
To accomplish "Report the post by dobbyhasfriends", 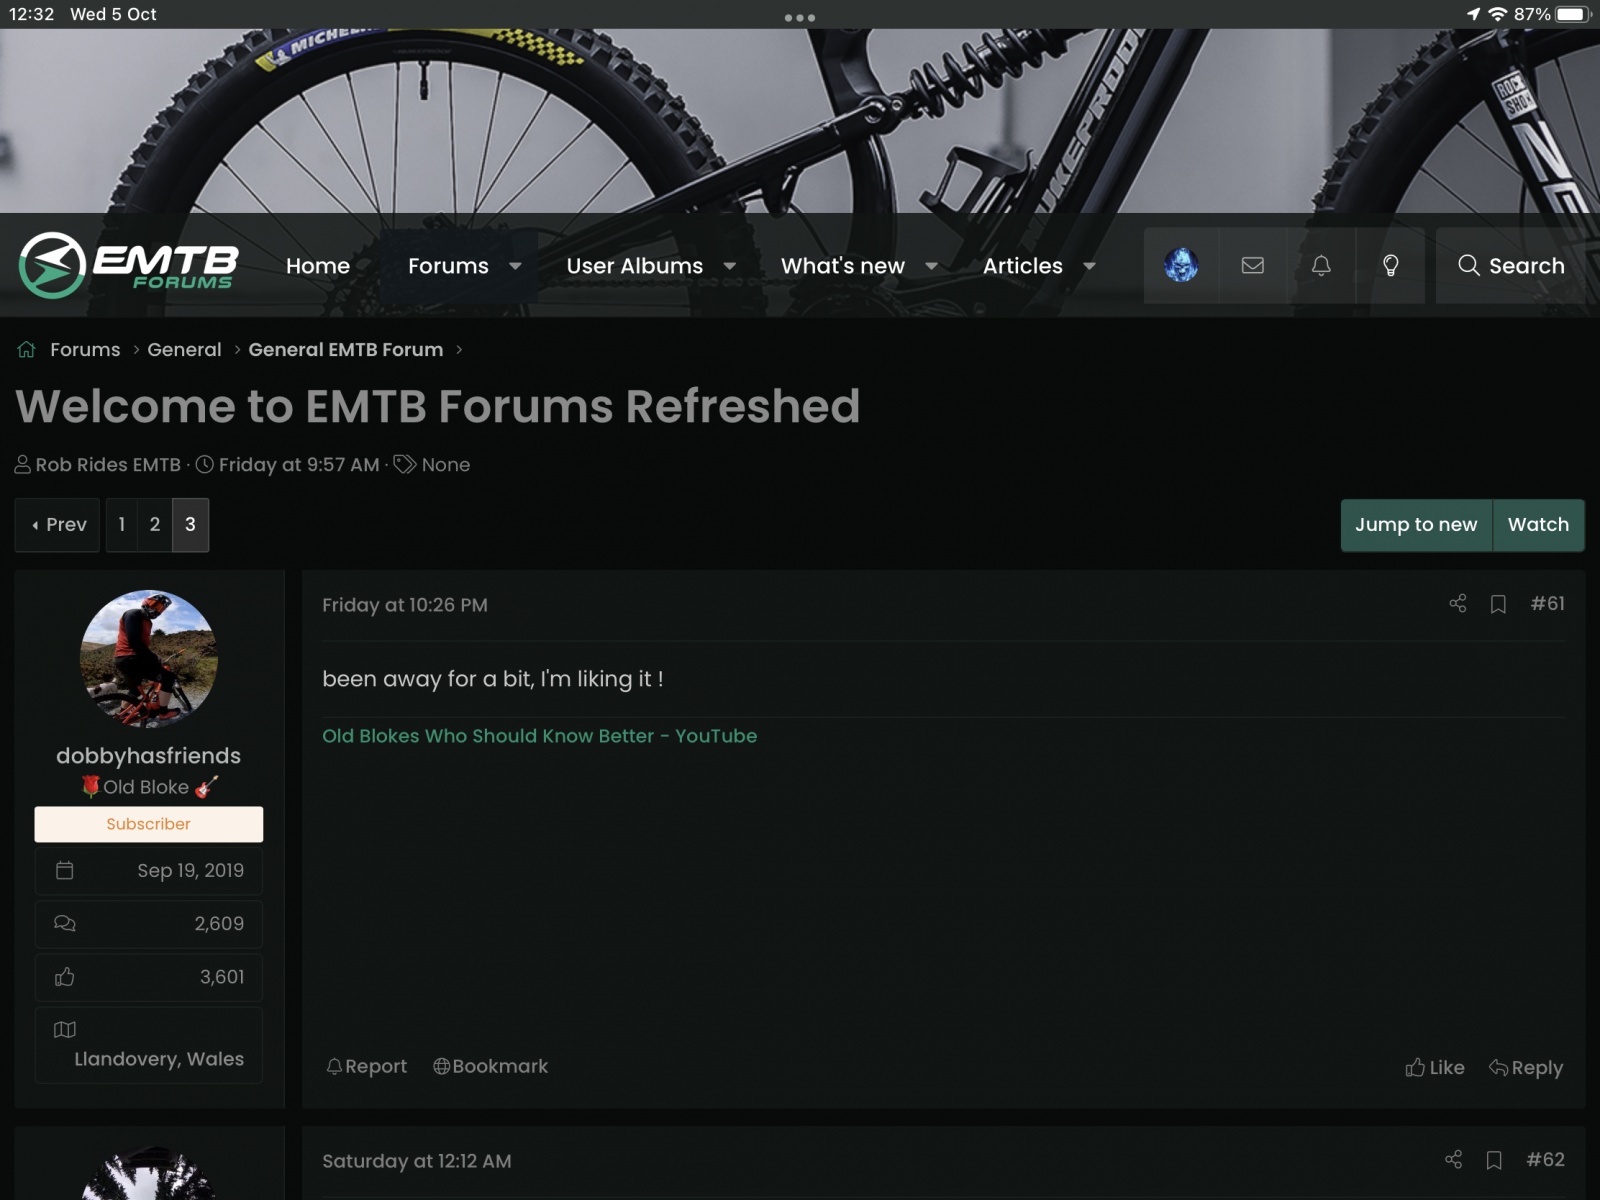I will coord(366,1066).
